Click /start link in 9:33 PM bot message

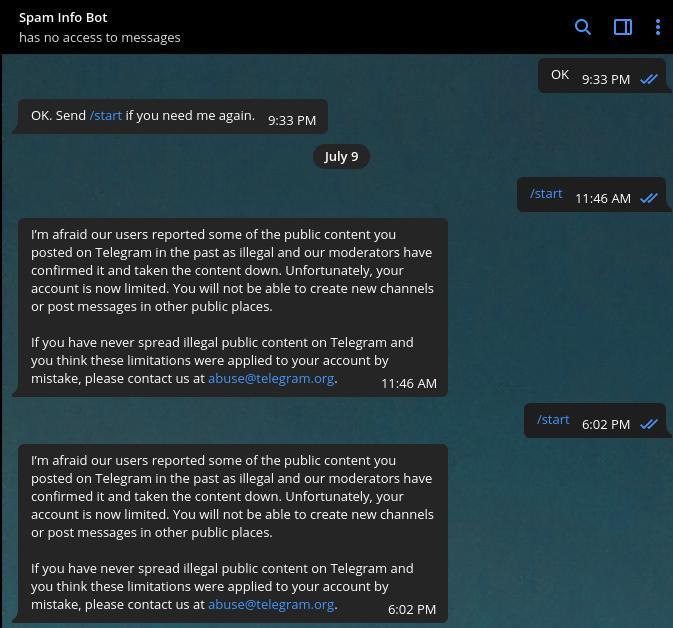[x=106, y=115]
